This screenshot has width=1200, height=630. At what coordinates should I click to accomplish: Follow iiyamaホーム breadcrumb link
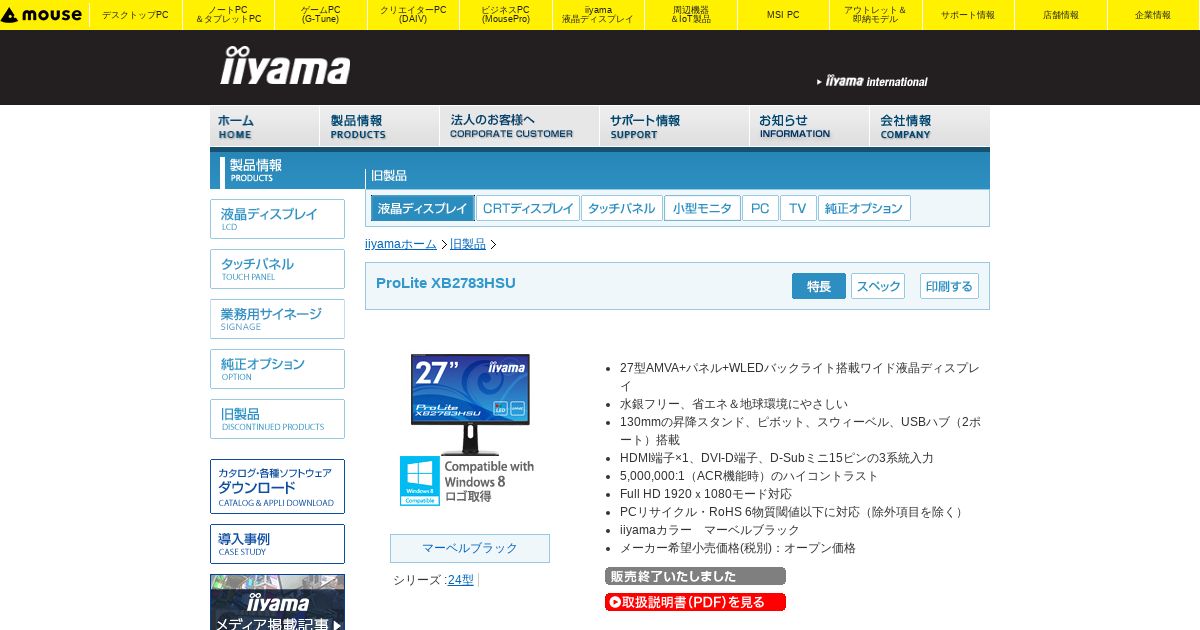pos(401,244)
